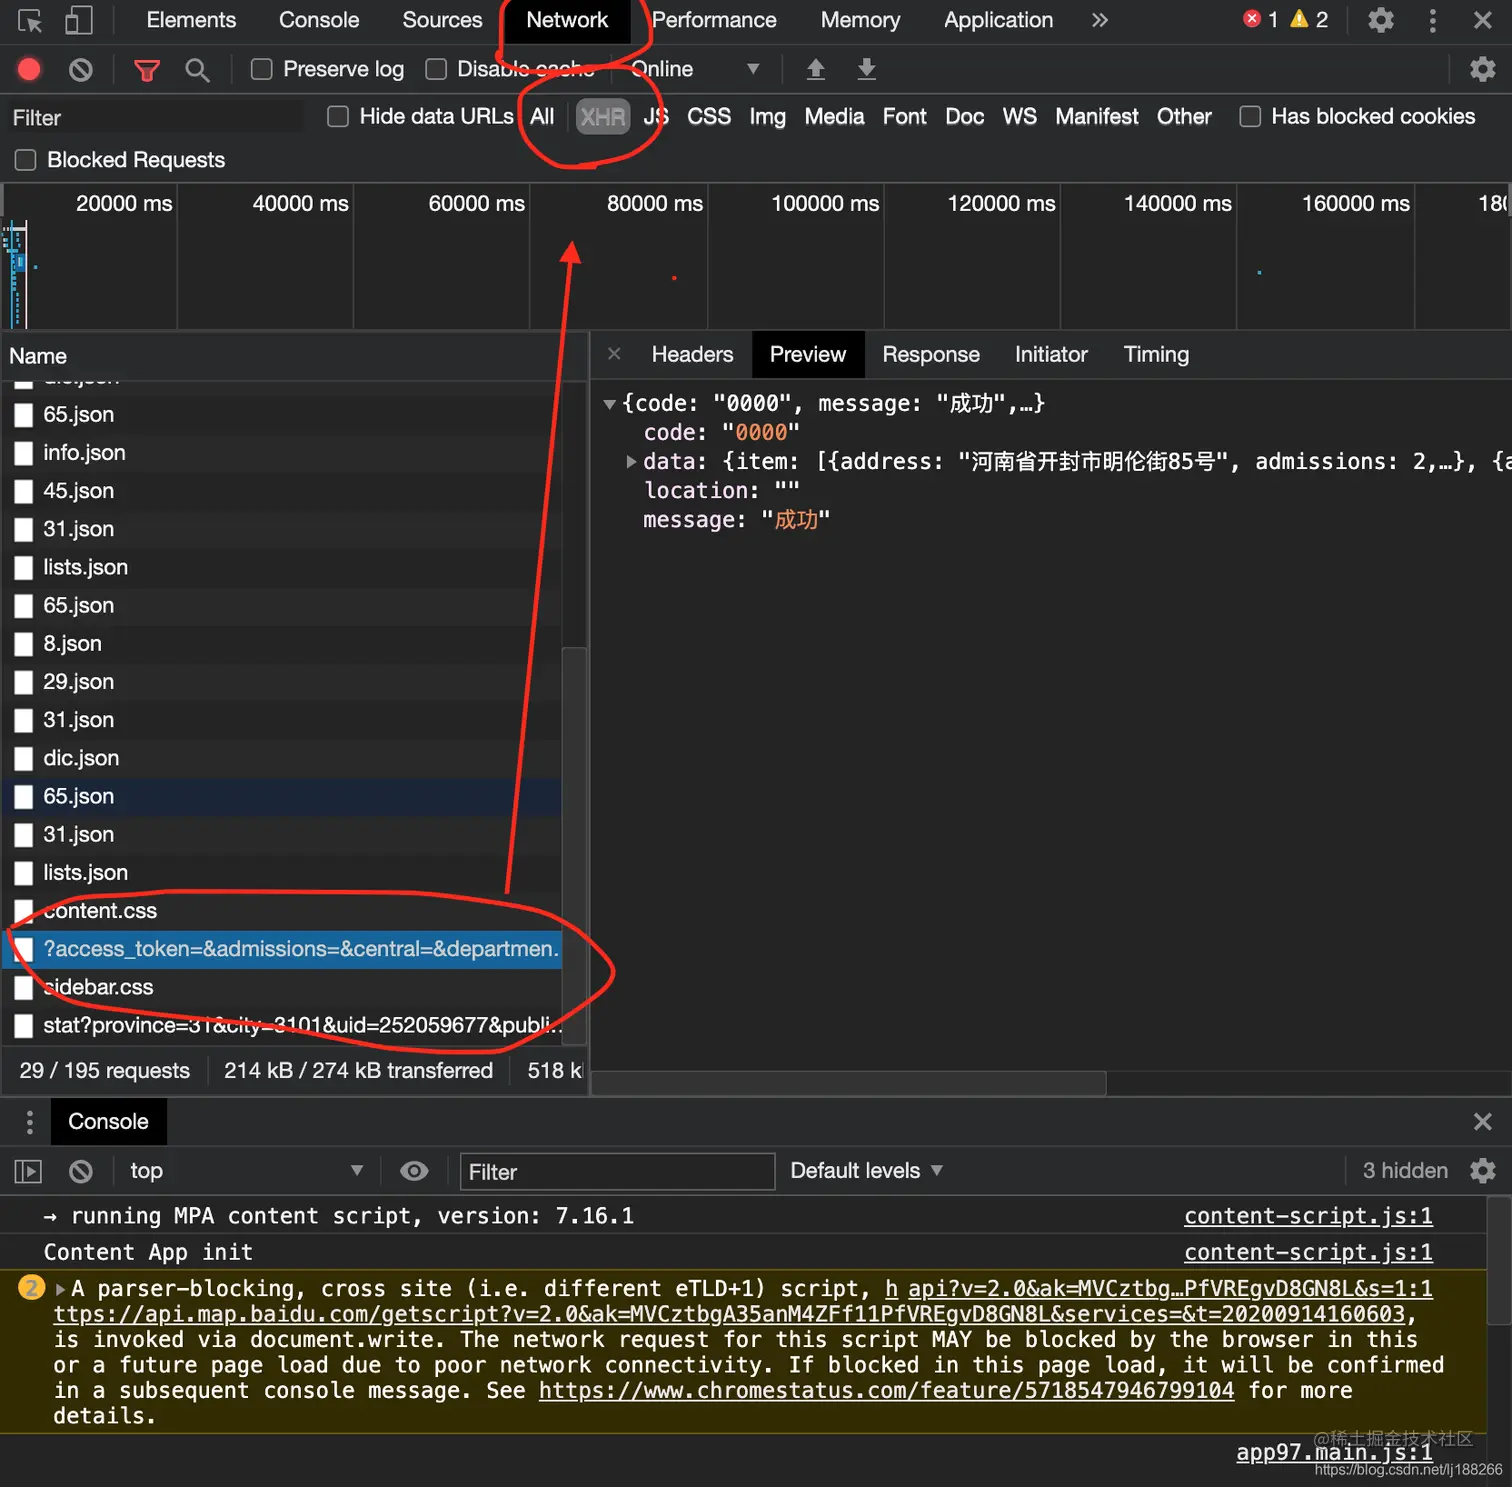
Task: Open the Performance tab
Action: point(714,20)
